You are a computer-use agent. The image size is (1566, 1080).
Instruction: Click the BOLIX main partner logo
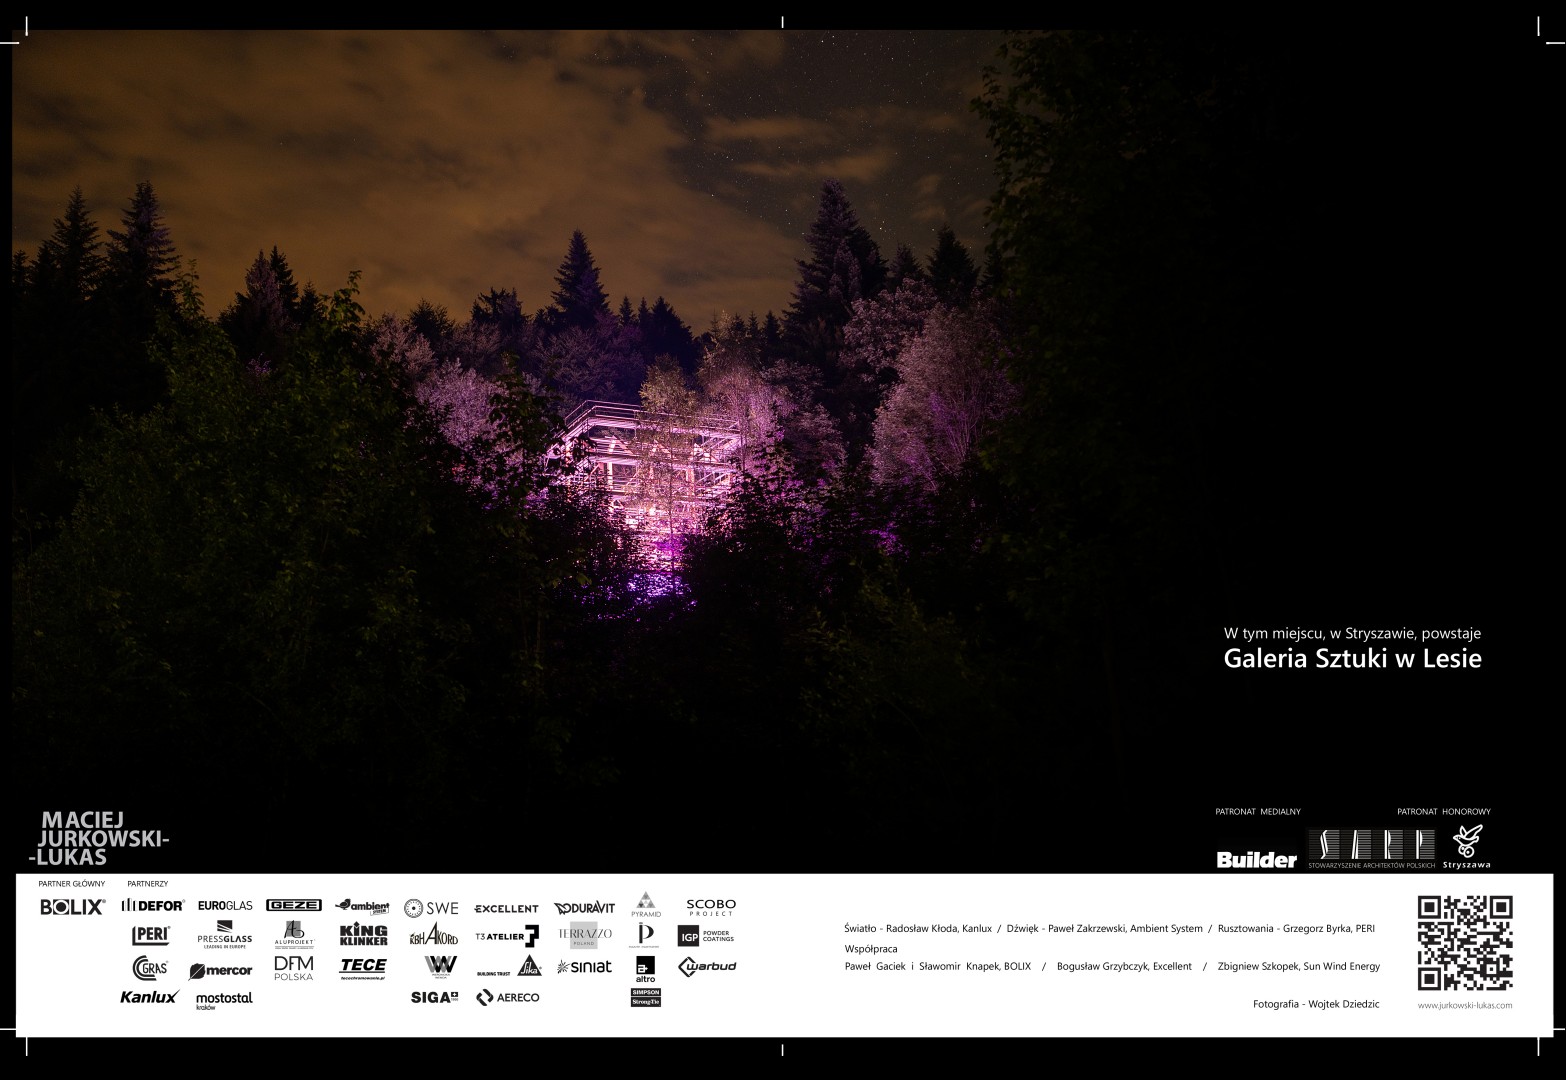click(72, 907)
